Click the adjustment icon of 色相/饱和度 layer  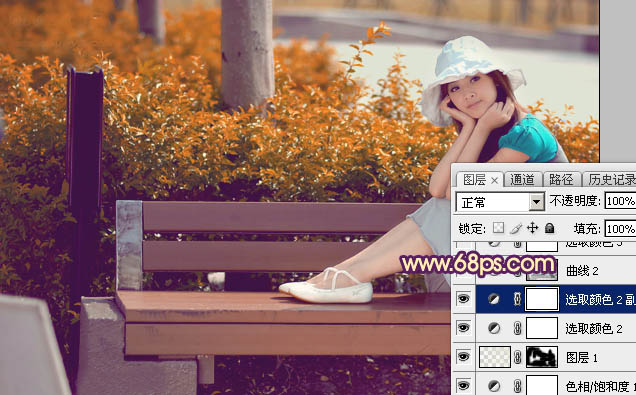click(x=494, y=386)
